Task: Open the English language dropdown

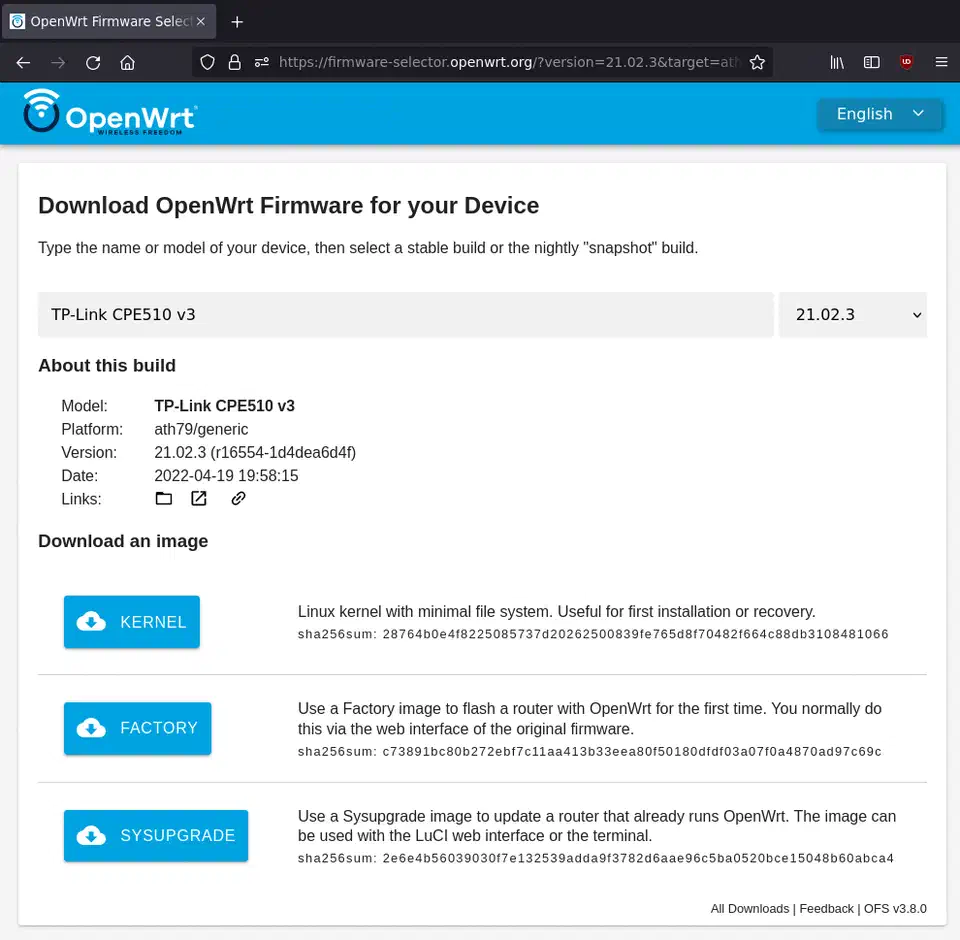Action: pyautogui.click(x=880, y=114)
